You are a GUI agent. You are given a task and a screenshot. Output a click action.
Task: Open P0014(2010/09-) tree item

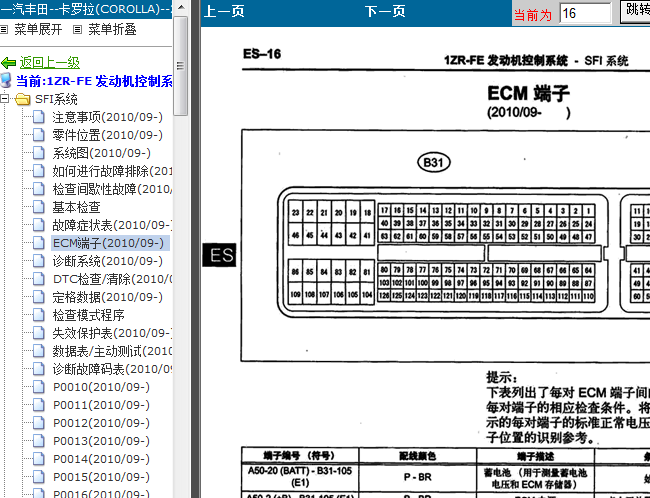(102, 459)
